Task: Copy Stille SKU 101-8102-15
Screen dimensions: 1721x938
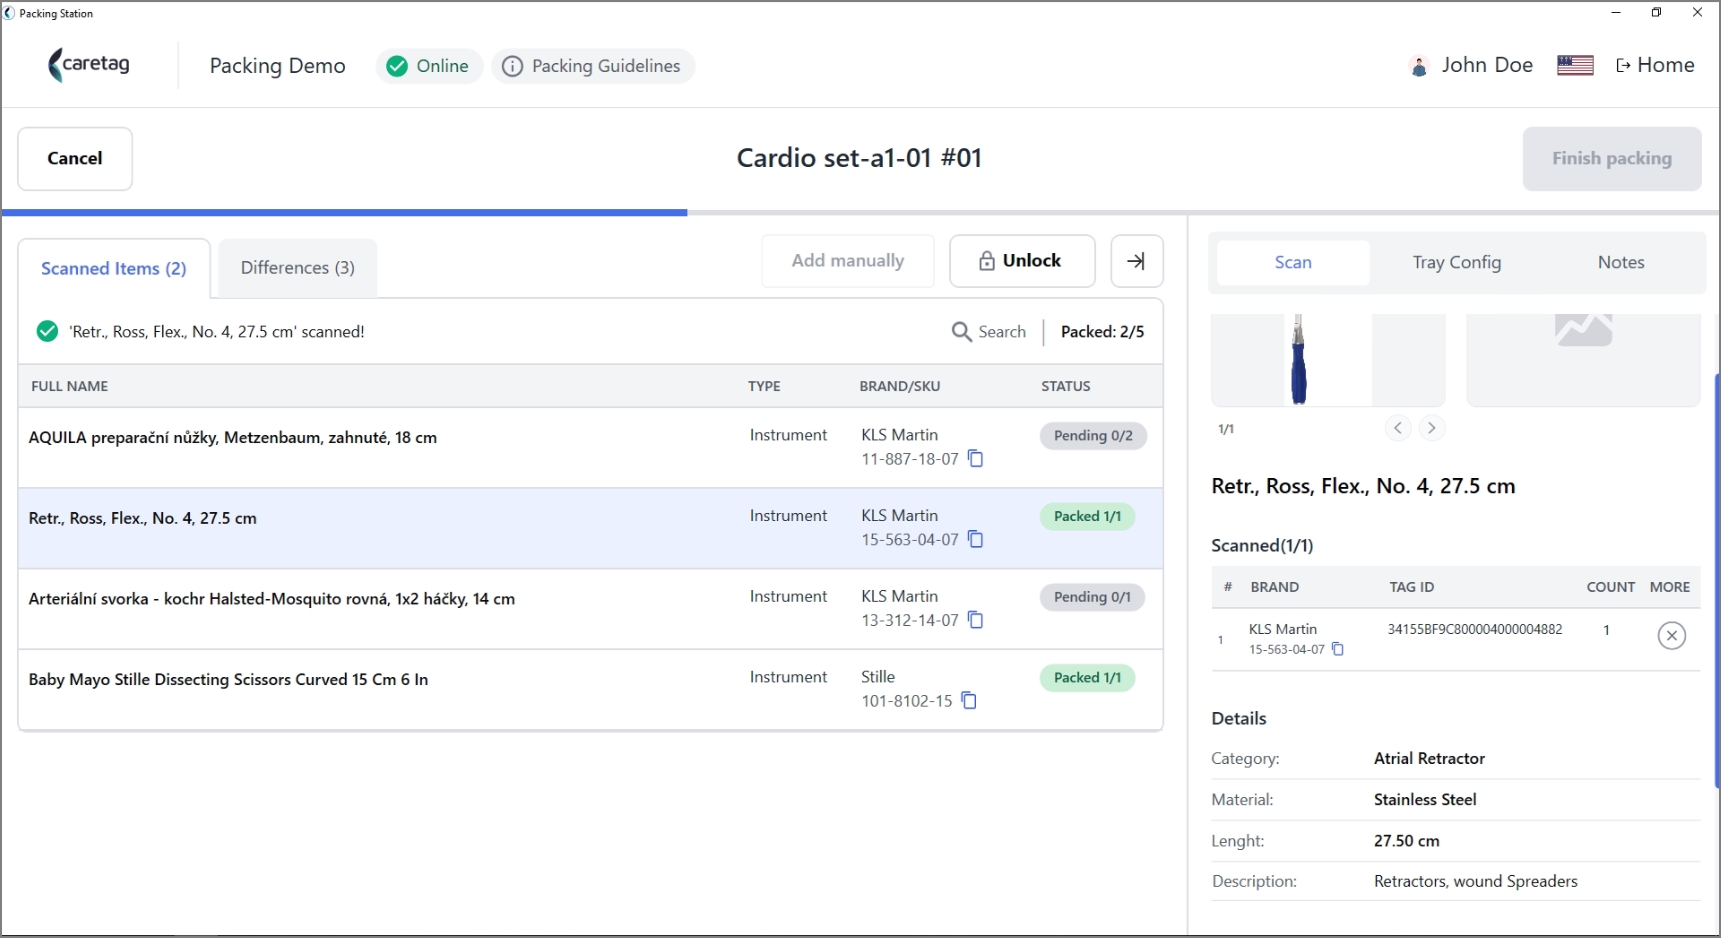Action: [x=969, y=701]
